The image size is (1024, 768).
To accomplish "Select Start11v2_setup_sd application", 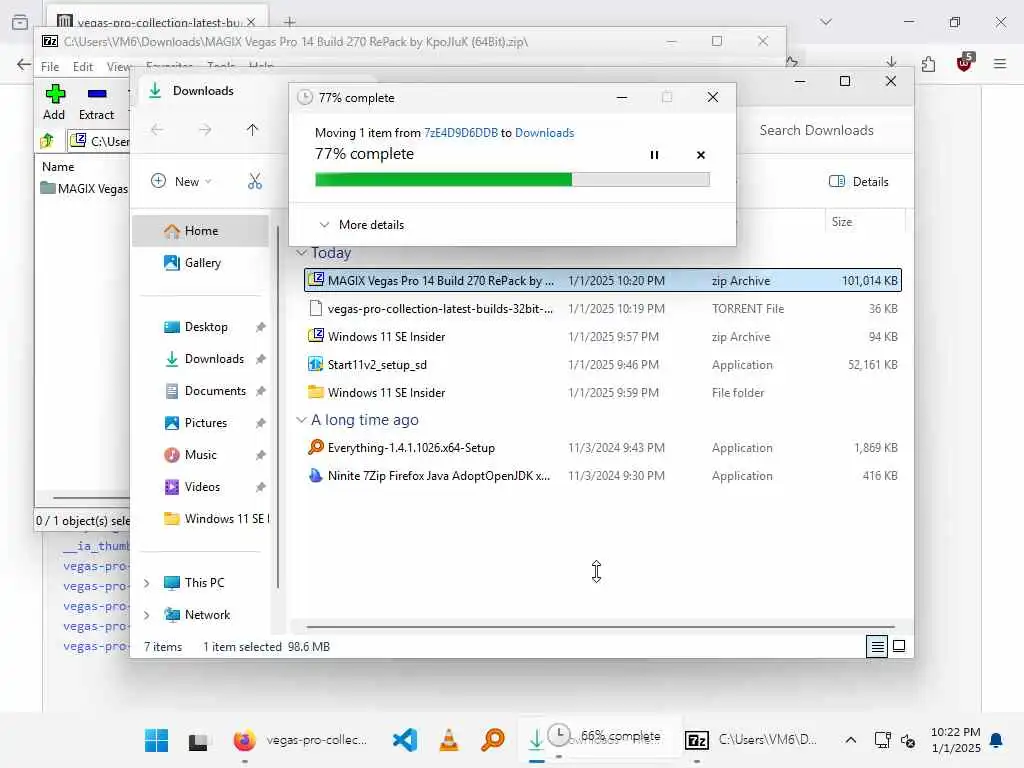I will pyautogui.click(x=603, y=365).
